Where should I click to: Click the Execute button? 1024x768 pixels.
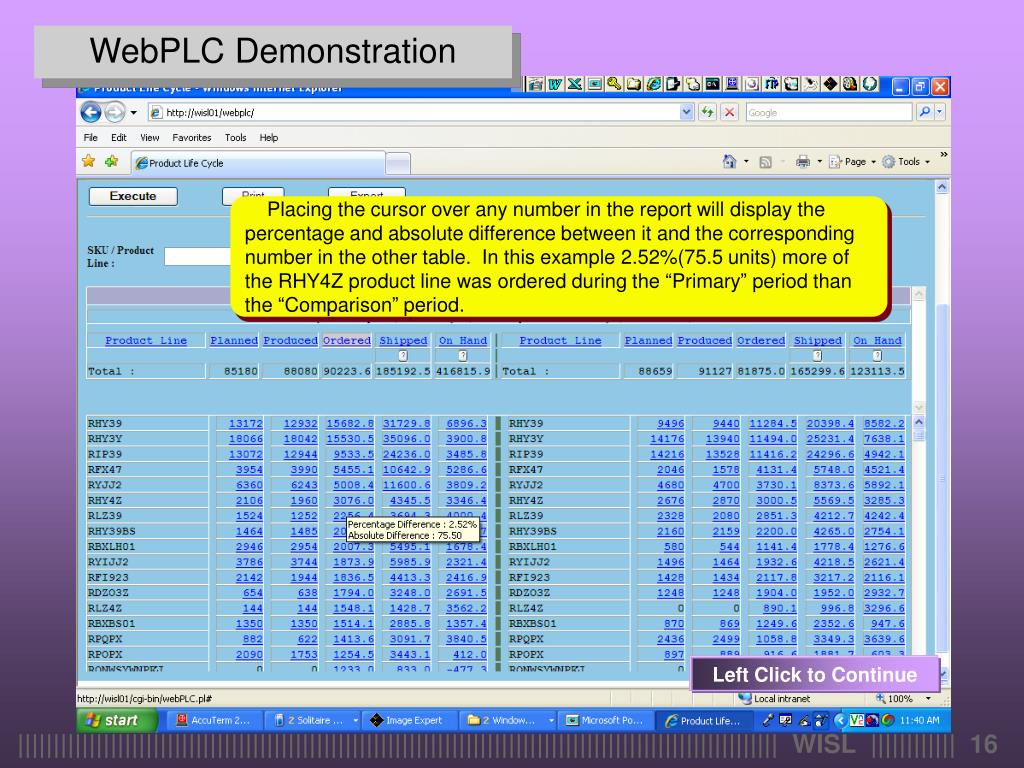point(133,197)
